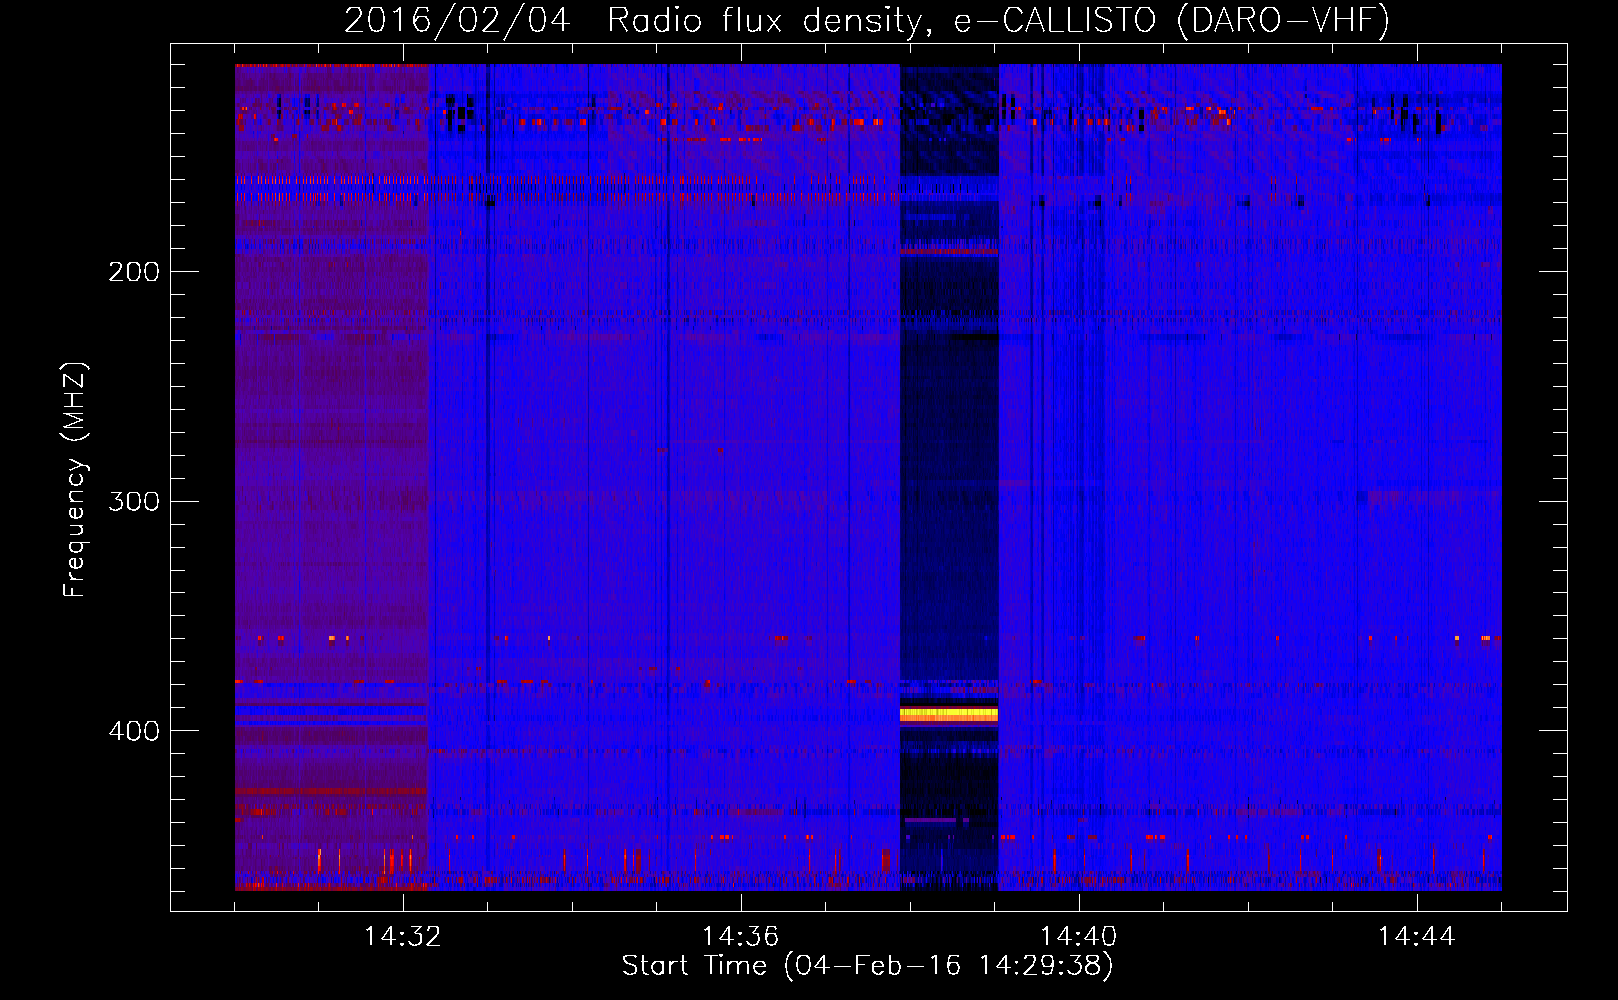The height and width of the screenshot is (1000, 1618).
Task: Click the Start Time axis label
Action: click(x=867, y=966)
